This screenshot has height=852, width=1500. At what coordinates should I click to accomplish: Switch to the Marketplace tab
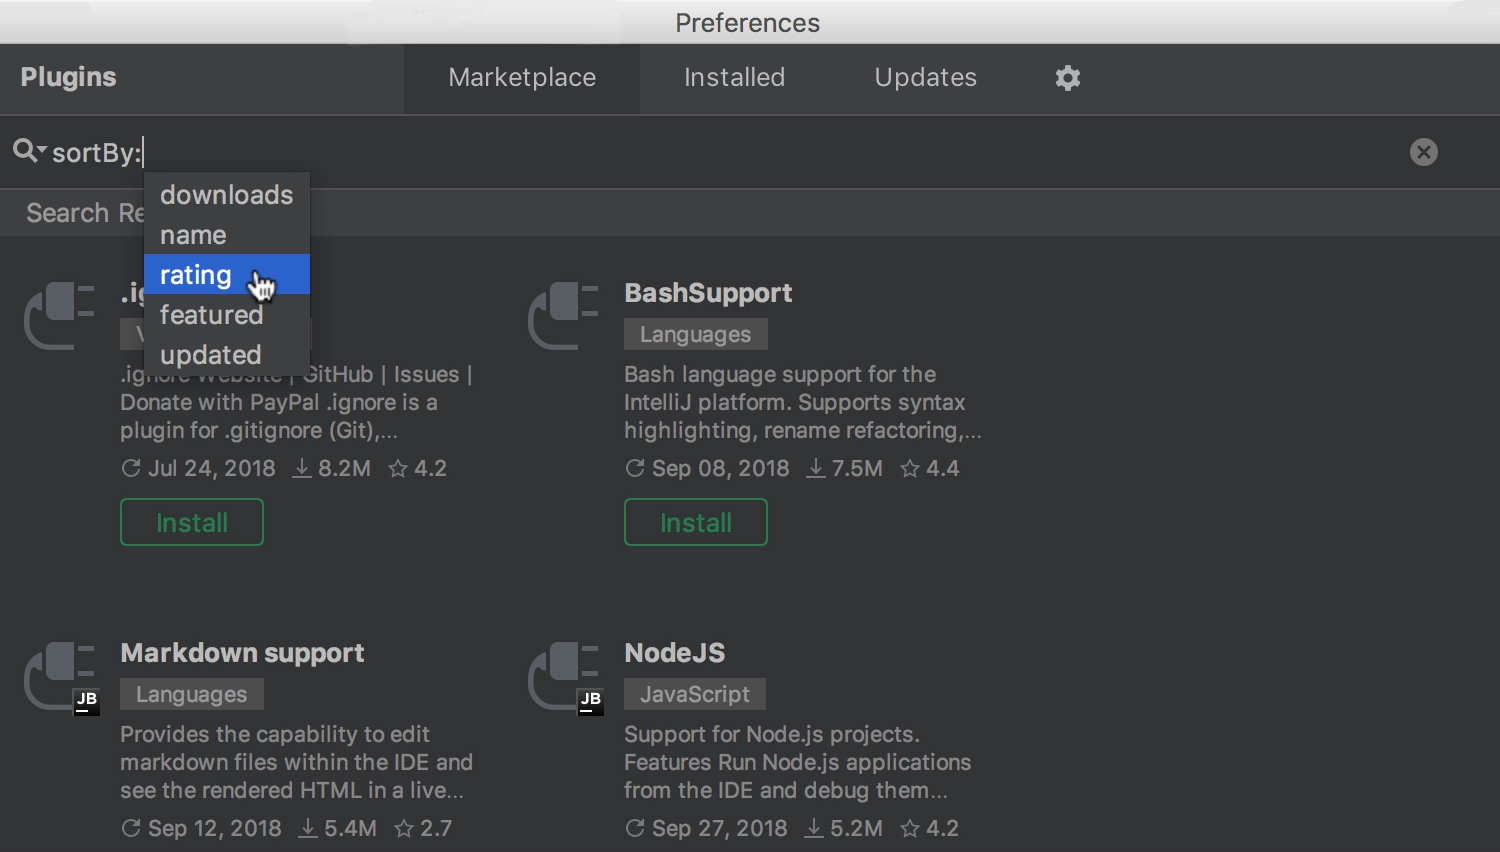point(522,78)
